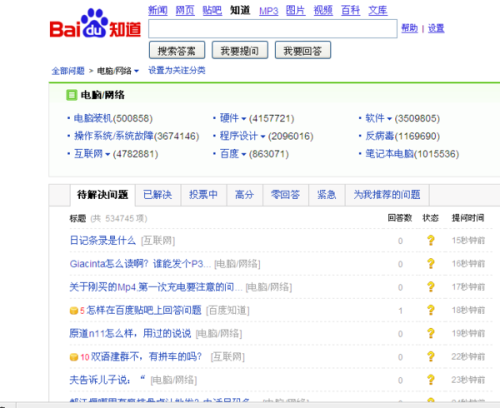Click status icon for 夫告诉儿子说 row
Screen dimensions: 500x408
(431, 380)
